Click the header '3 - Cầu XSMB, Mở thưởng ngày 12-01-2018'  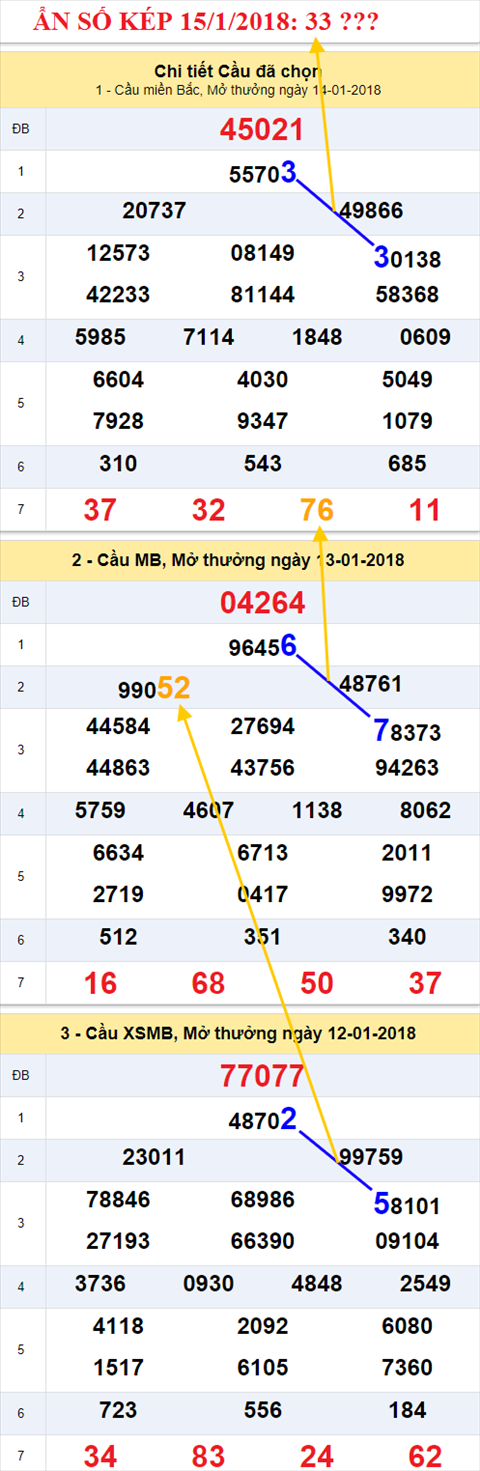pos(238,1032)
